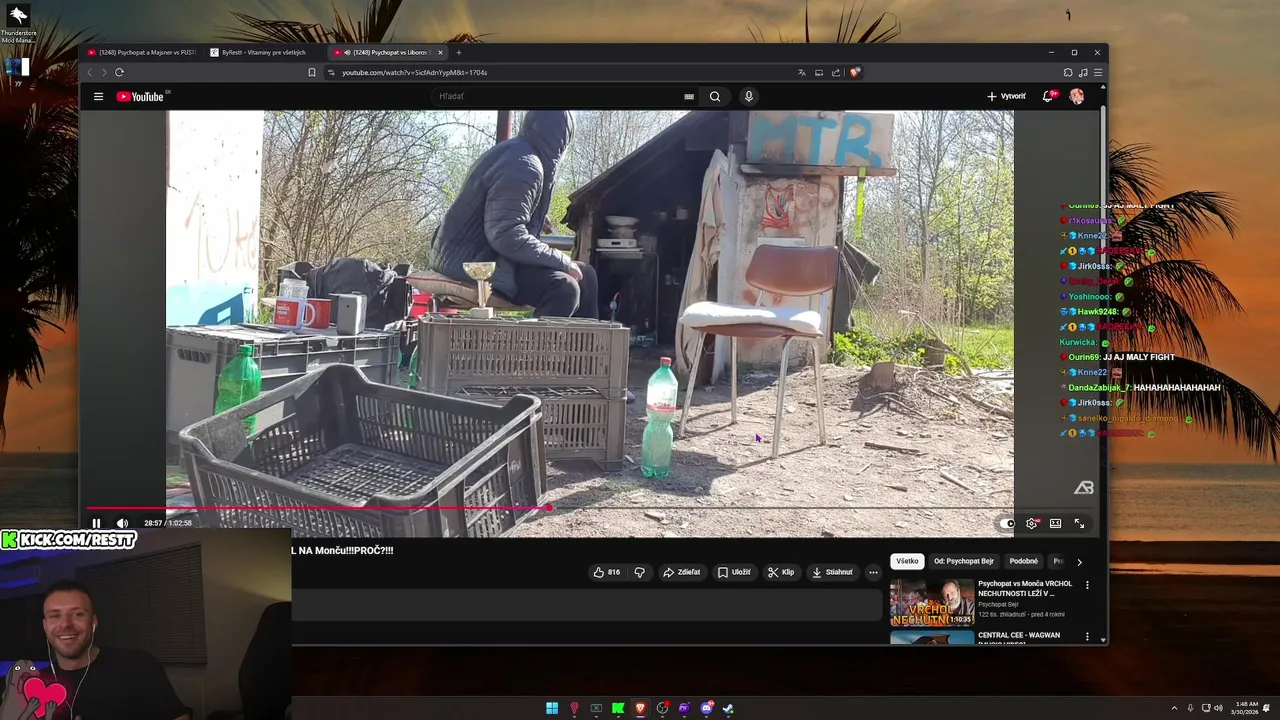Open Brave browser from taskbar
Viewport: 1280px width, 720px height.
(x=640, y=708)
